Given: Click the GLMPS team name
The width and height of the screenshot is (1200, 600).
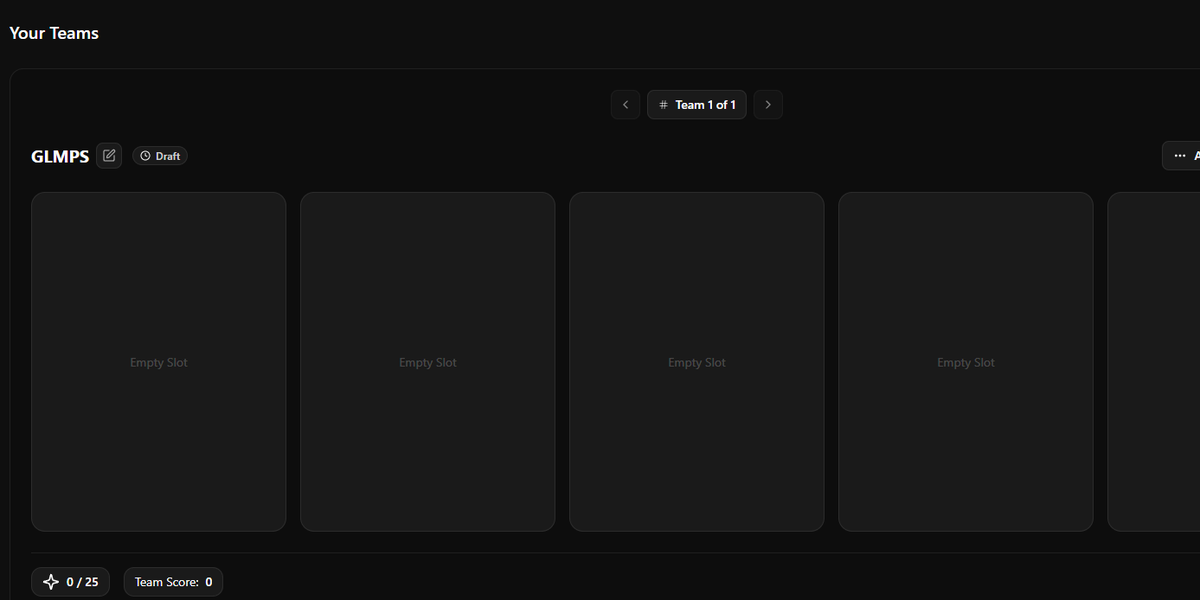Looking at the screenshot, I should click(60, 156).
